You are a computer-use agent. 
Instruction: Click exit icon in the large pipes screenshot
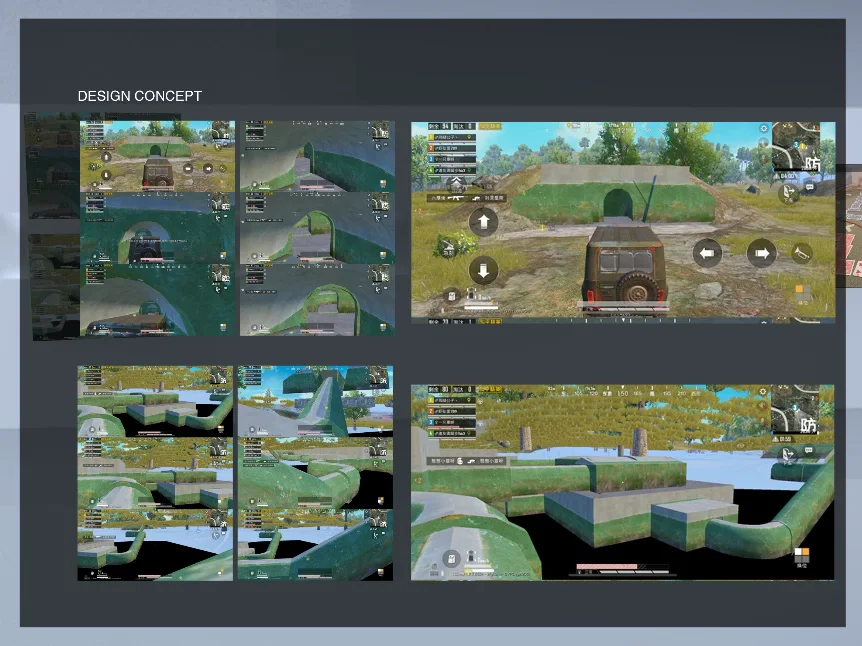pyautogui.click(x=788, y=455)
